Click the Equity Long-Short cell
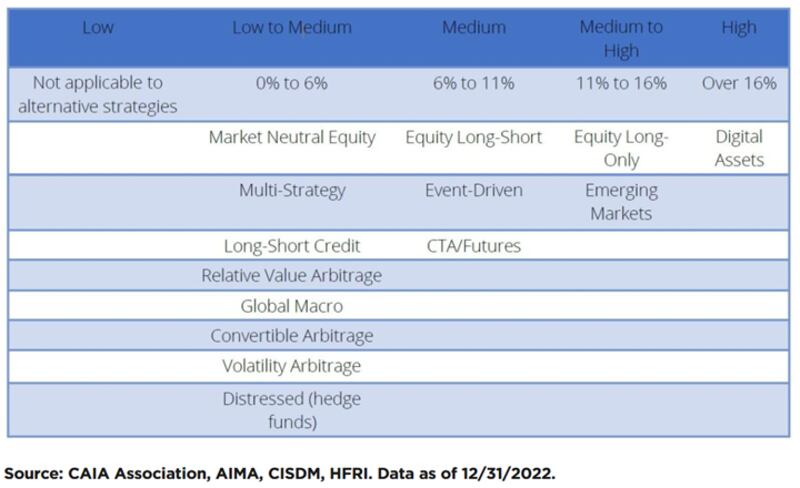The image size is (800, 488). [x=474, y=138]
